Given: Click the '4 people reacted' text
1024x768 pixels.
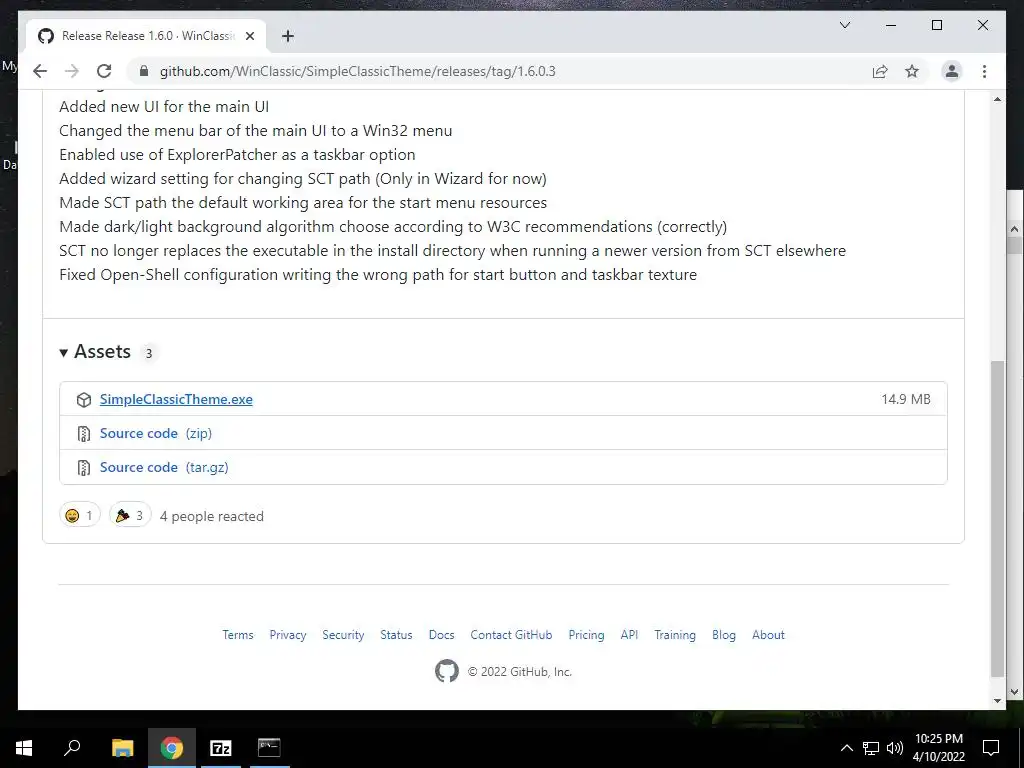Looking at the screenshot, I should pos(212,516).
